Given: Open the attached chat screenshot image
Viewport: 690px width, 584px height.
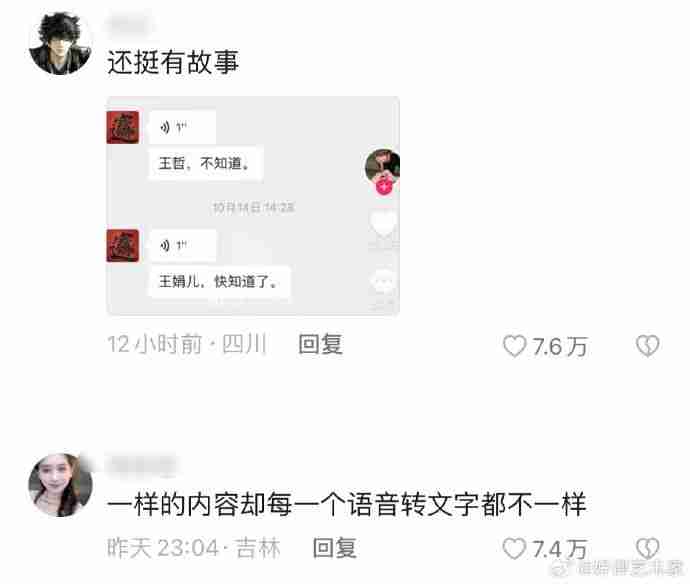Looking at the screenshot, I should coord(253,206).
